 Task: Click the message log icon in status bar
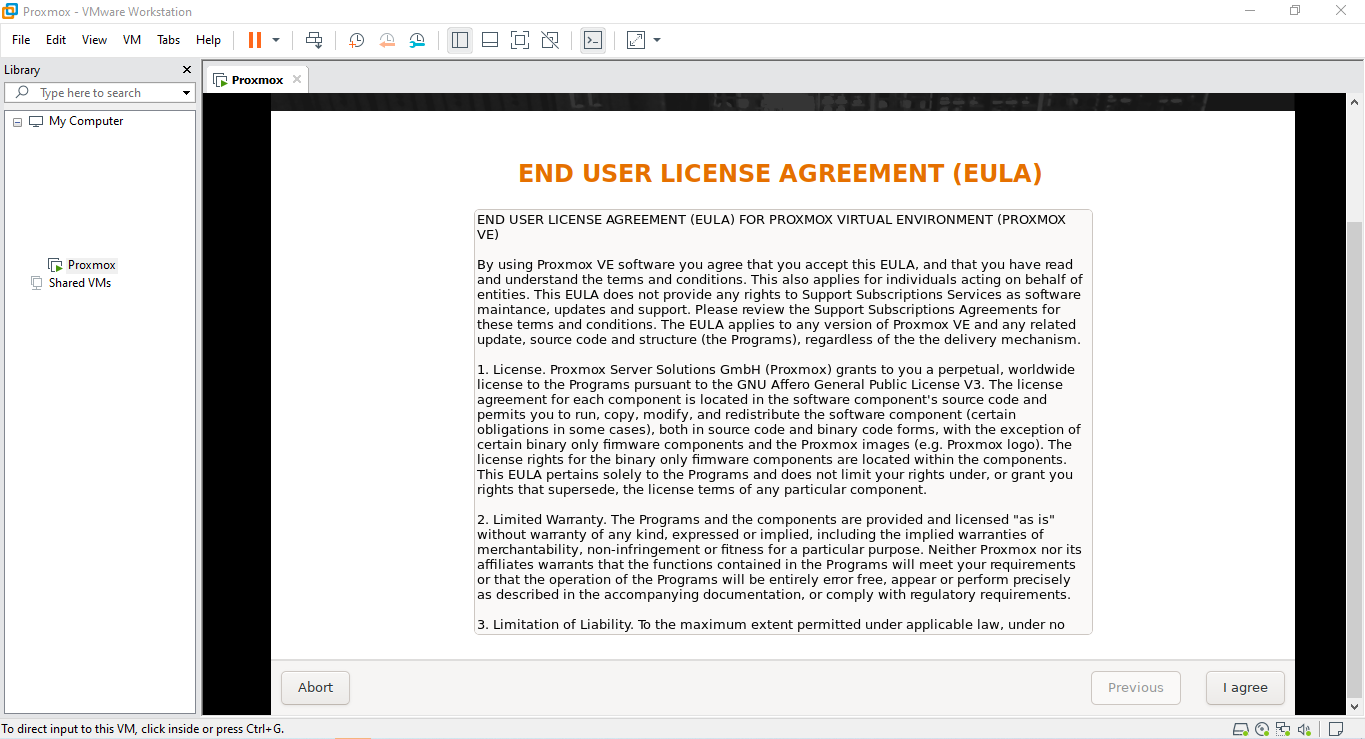(1335, 729)
